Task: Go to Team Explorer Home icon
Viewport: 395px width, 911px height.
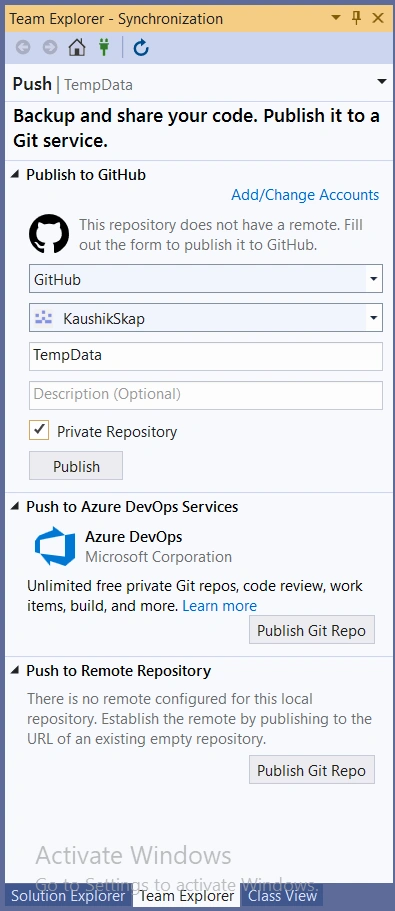Action: [77, 47]
